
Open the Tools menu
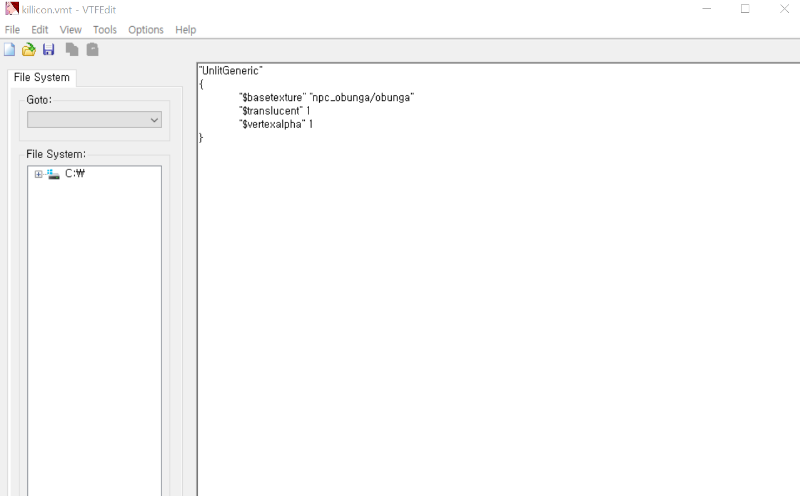[x=105, y=30]
